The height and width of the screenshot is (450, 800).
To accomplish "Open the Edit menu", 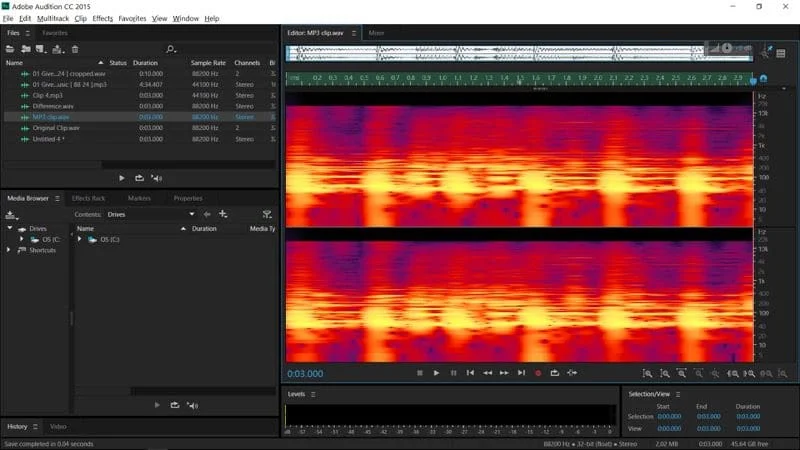I will [x=25, y=18].
